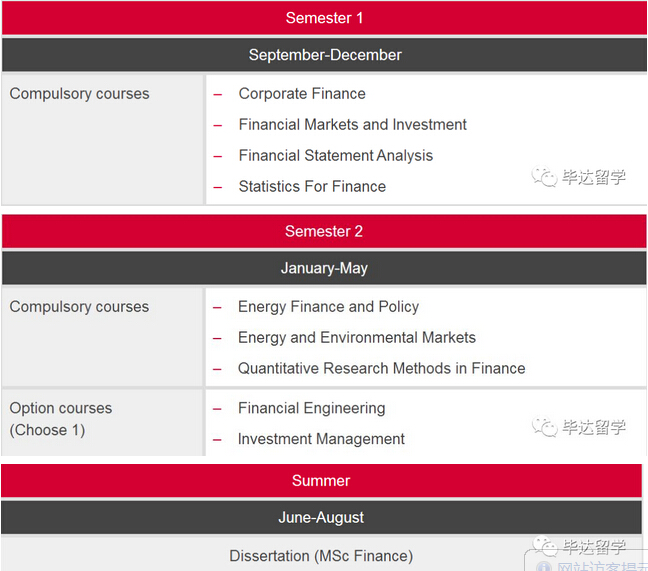Screen dimensions: 648x571
Task: Click WeChat icon beside Investment Management
Action: (544, 427)
